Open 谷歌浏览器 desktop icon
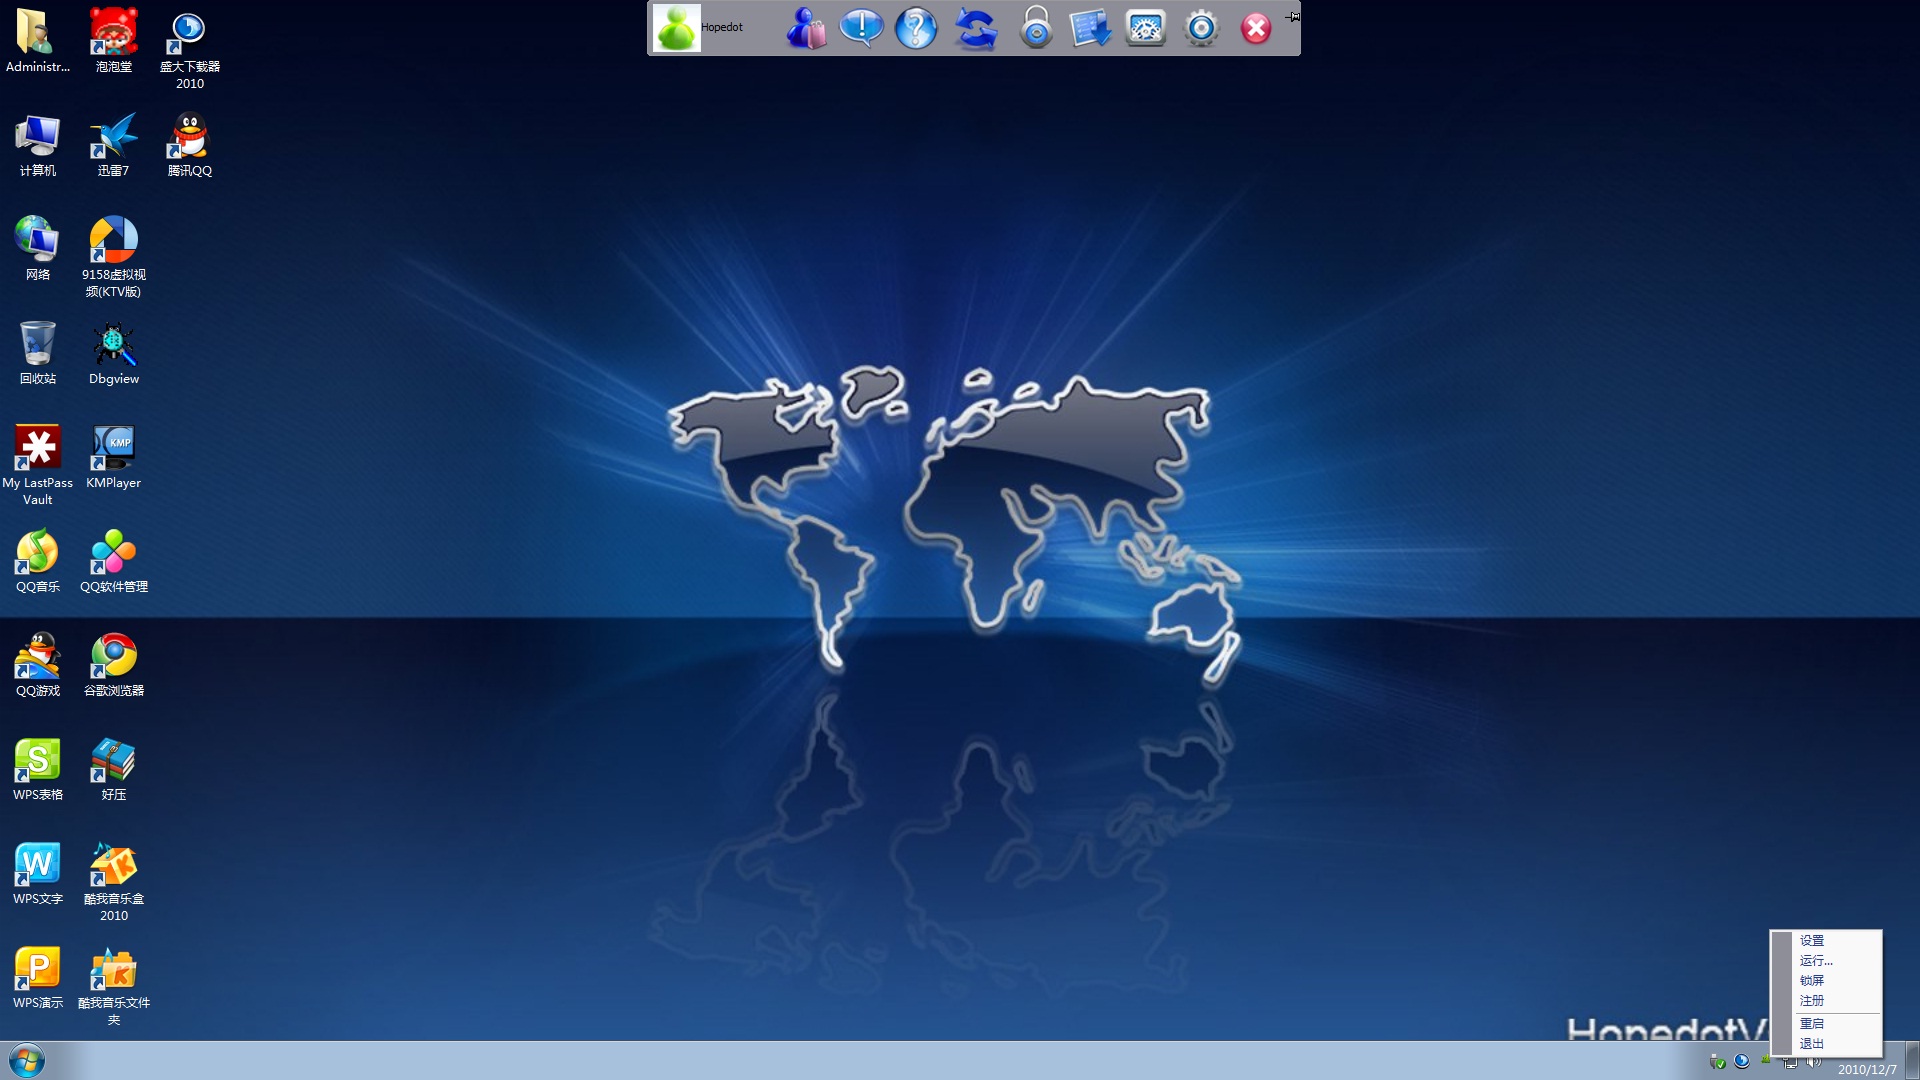 [113, 655]
